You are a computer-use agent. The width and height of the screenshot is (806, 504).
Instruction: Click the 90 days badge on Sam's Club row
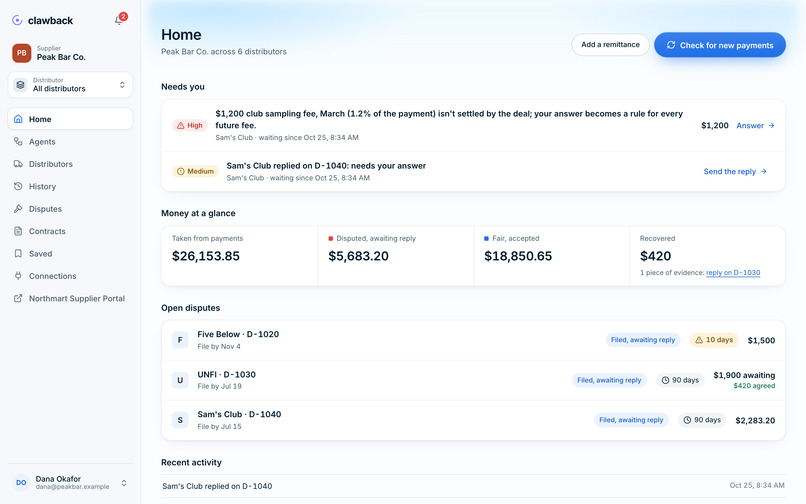702,420
